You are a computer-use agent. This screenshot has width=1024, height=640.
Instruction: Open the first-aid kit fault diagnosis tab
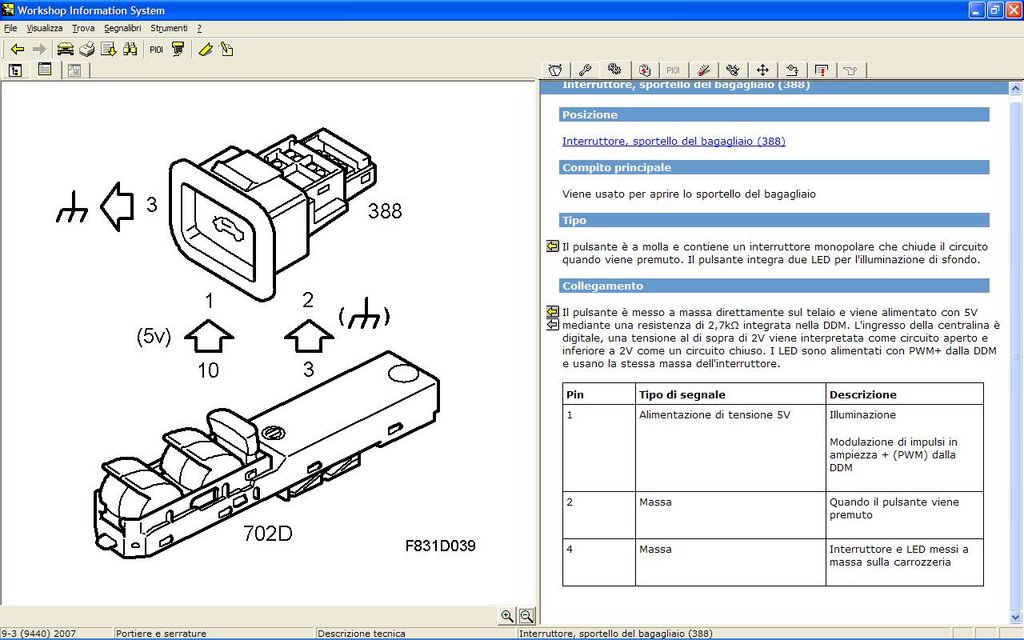click(645, 70)
